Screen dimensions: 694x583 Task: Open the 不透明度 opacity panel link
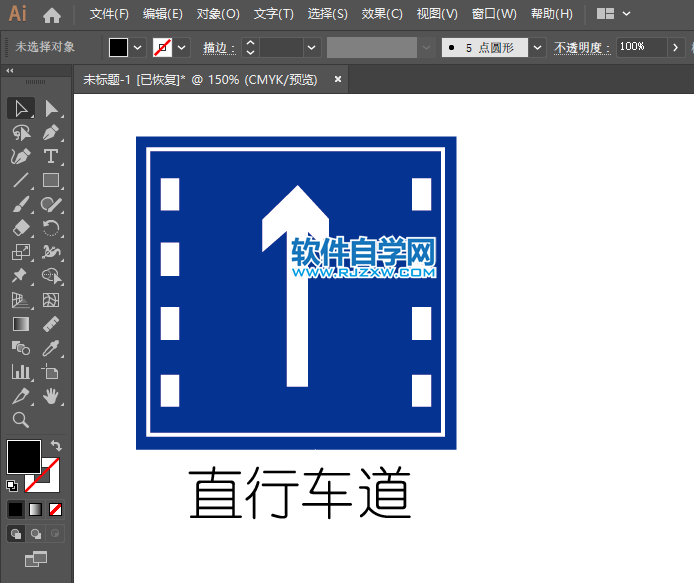[582, 48]
